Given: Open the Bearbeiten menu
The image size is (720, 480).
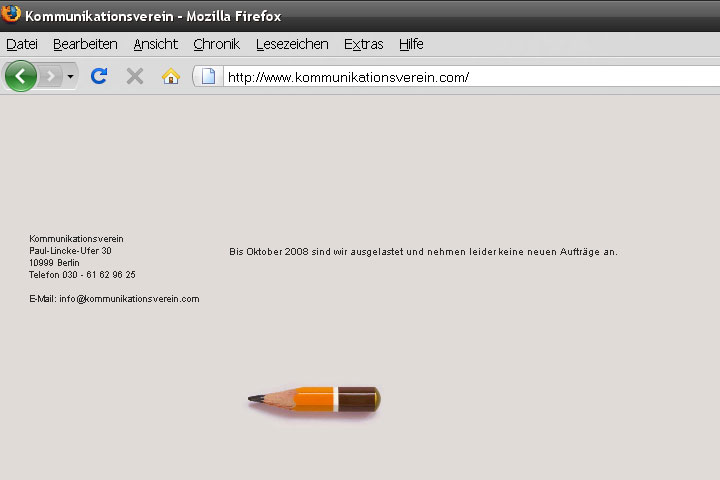Looking at the screenshot, I should click(85, 44).
